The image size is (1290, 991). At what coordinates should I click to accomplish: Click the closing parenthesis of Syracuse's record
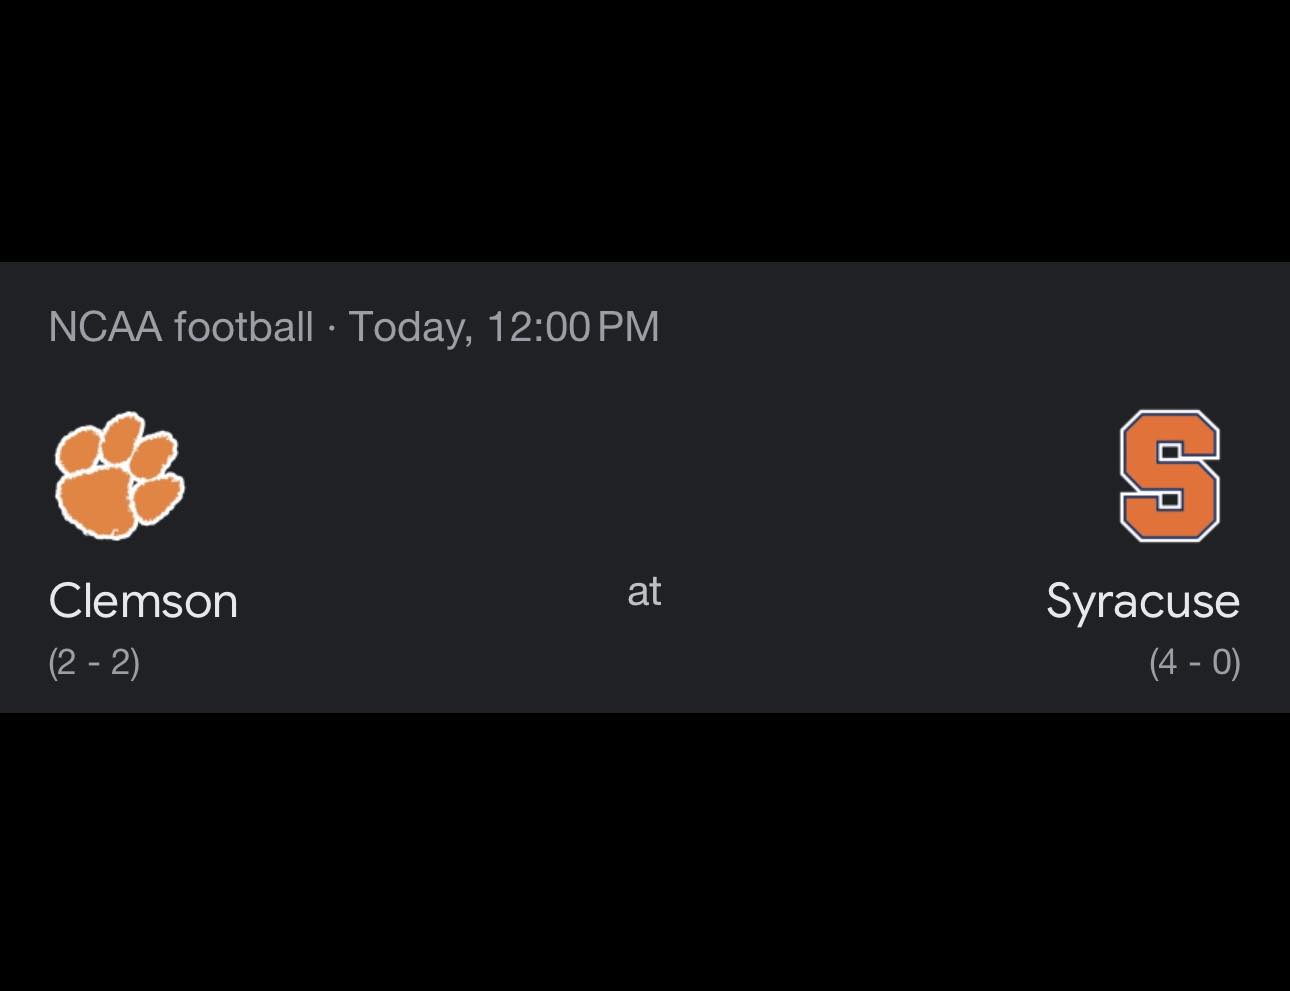pyautogui.click(x=1236, y=662)
